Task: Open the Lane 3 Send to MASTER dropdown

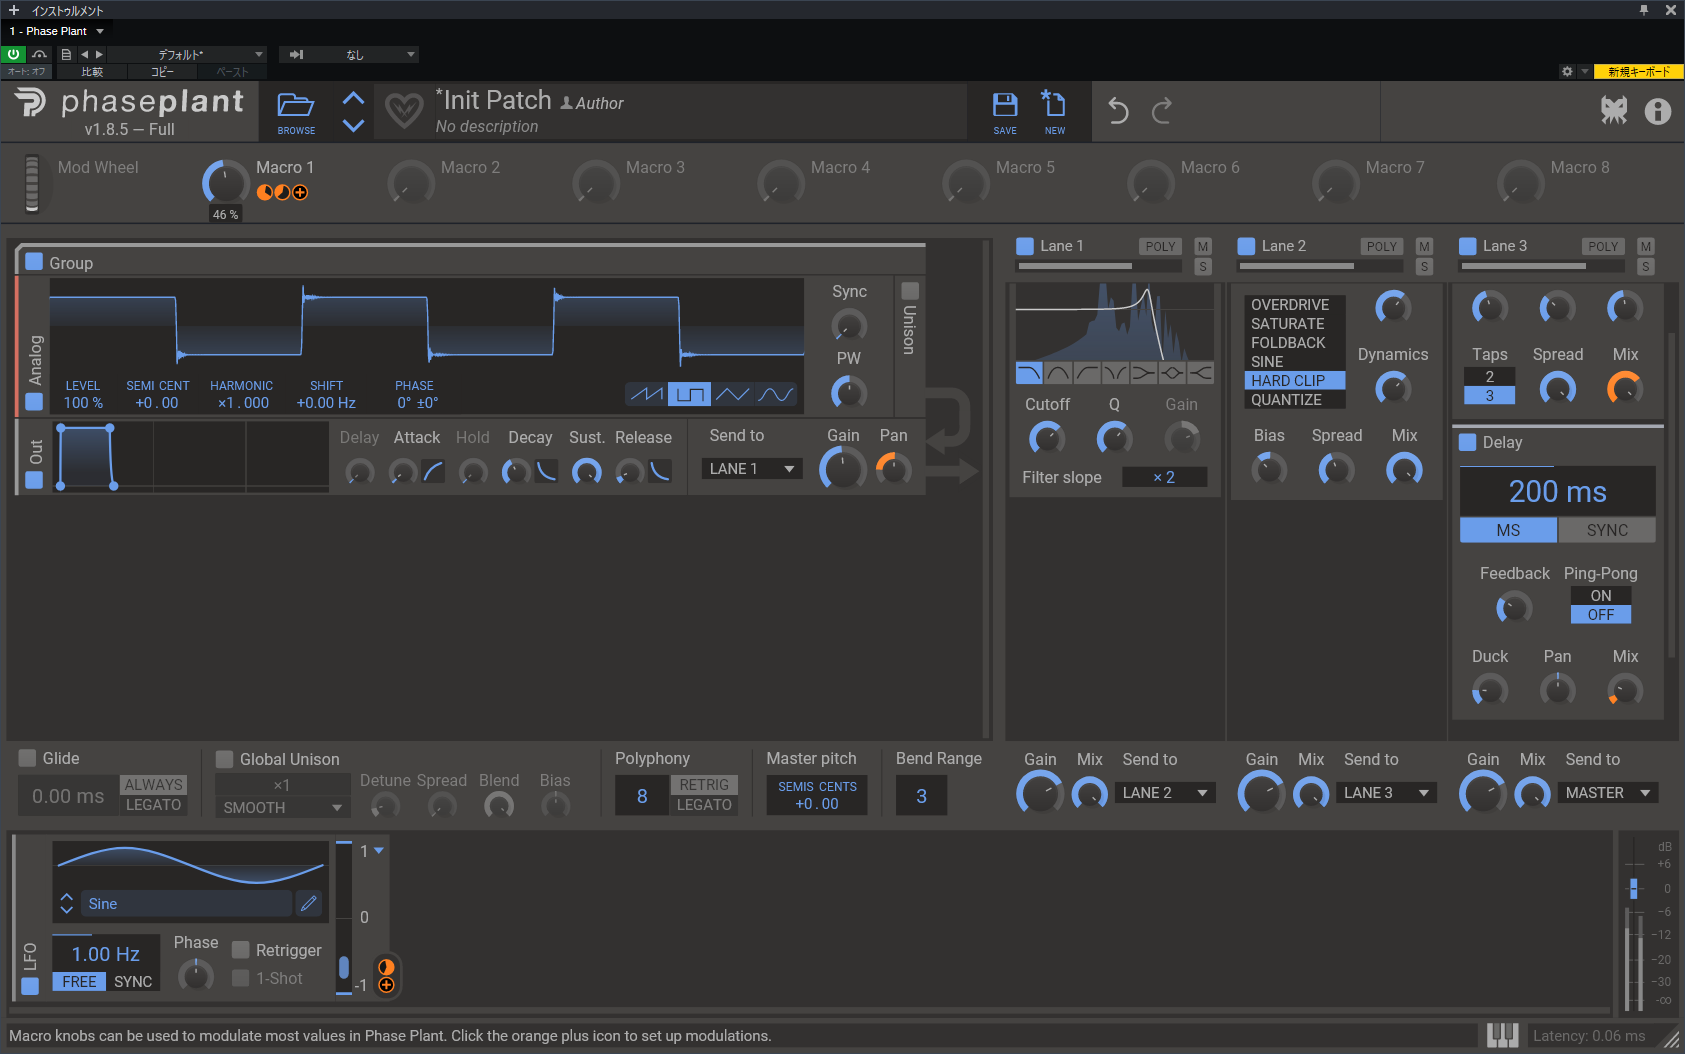Action: point(1608,793)
